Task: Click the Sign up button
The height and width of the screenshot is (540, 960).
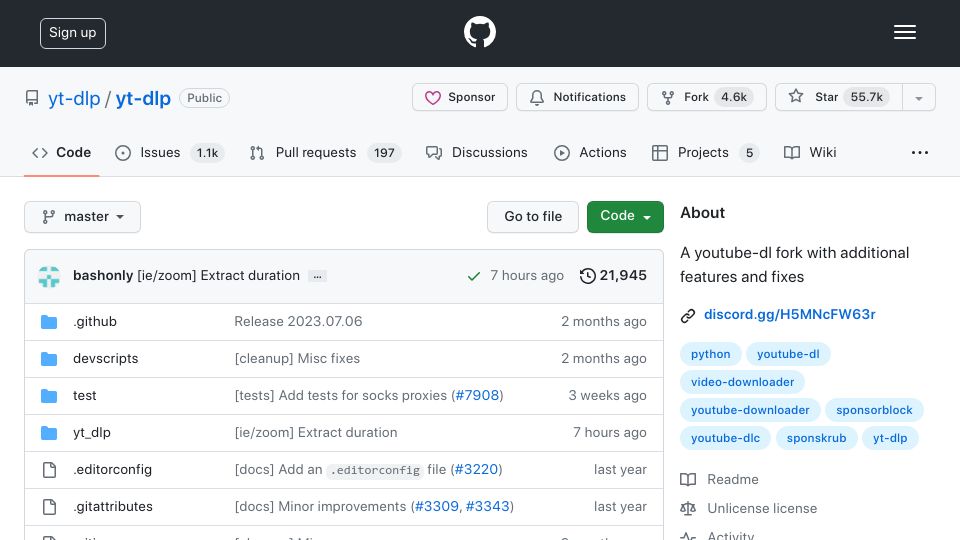Action: 73,33
